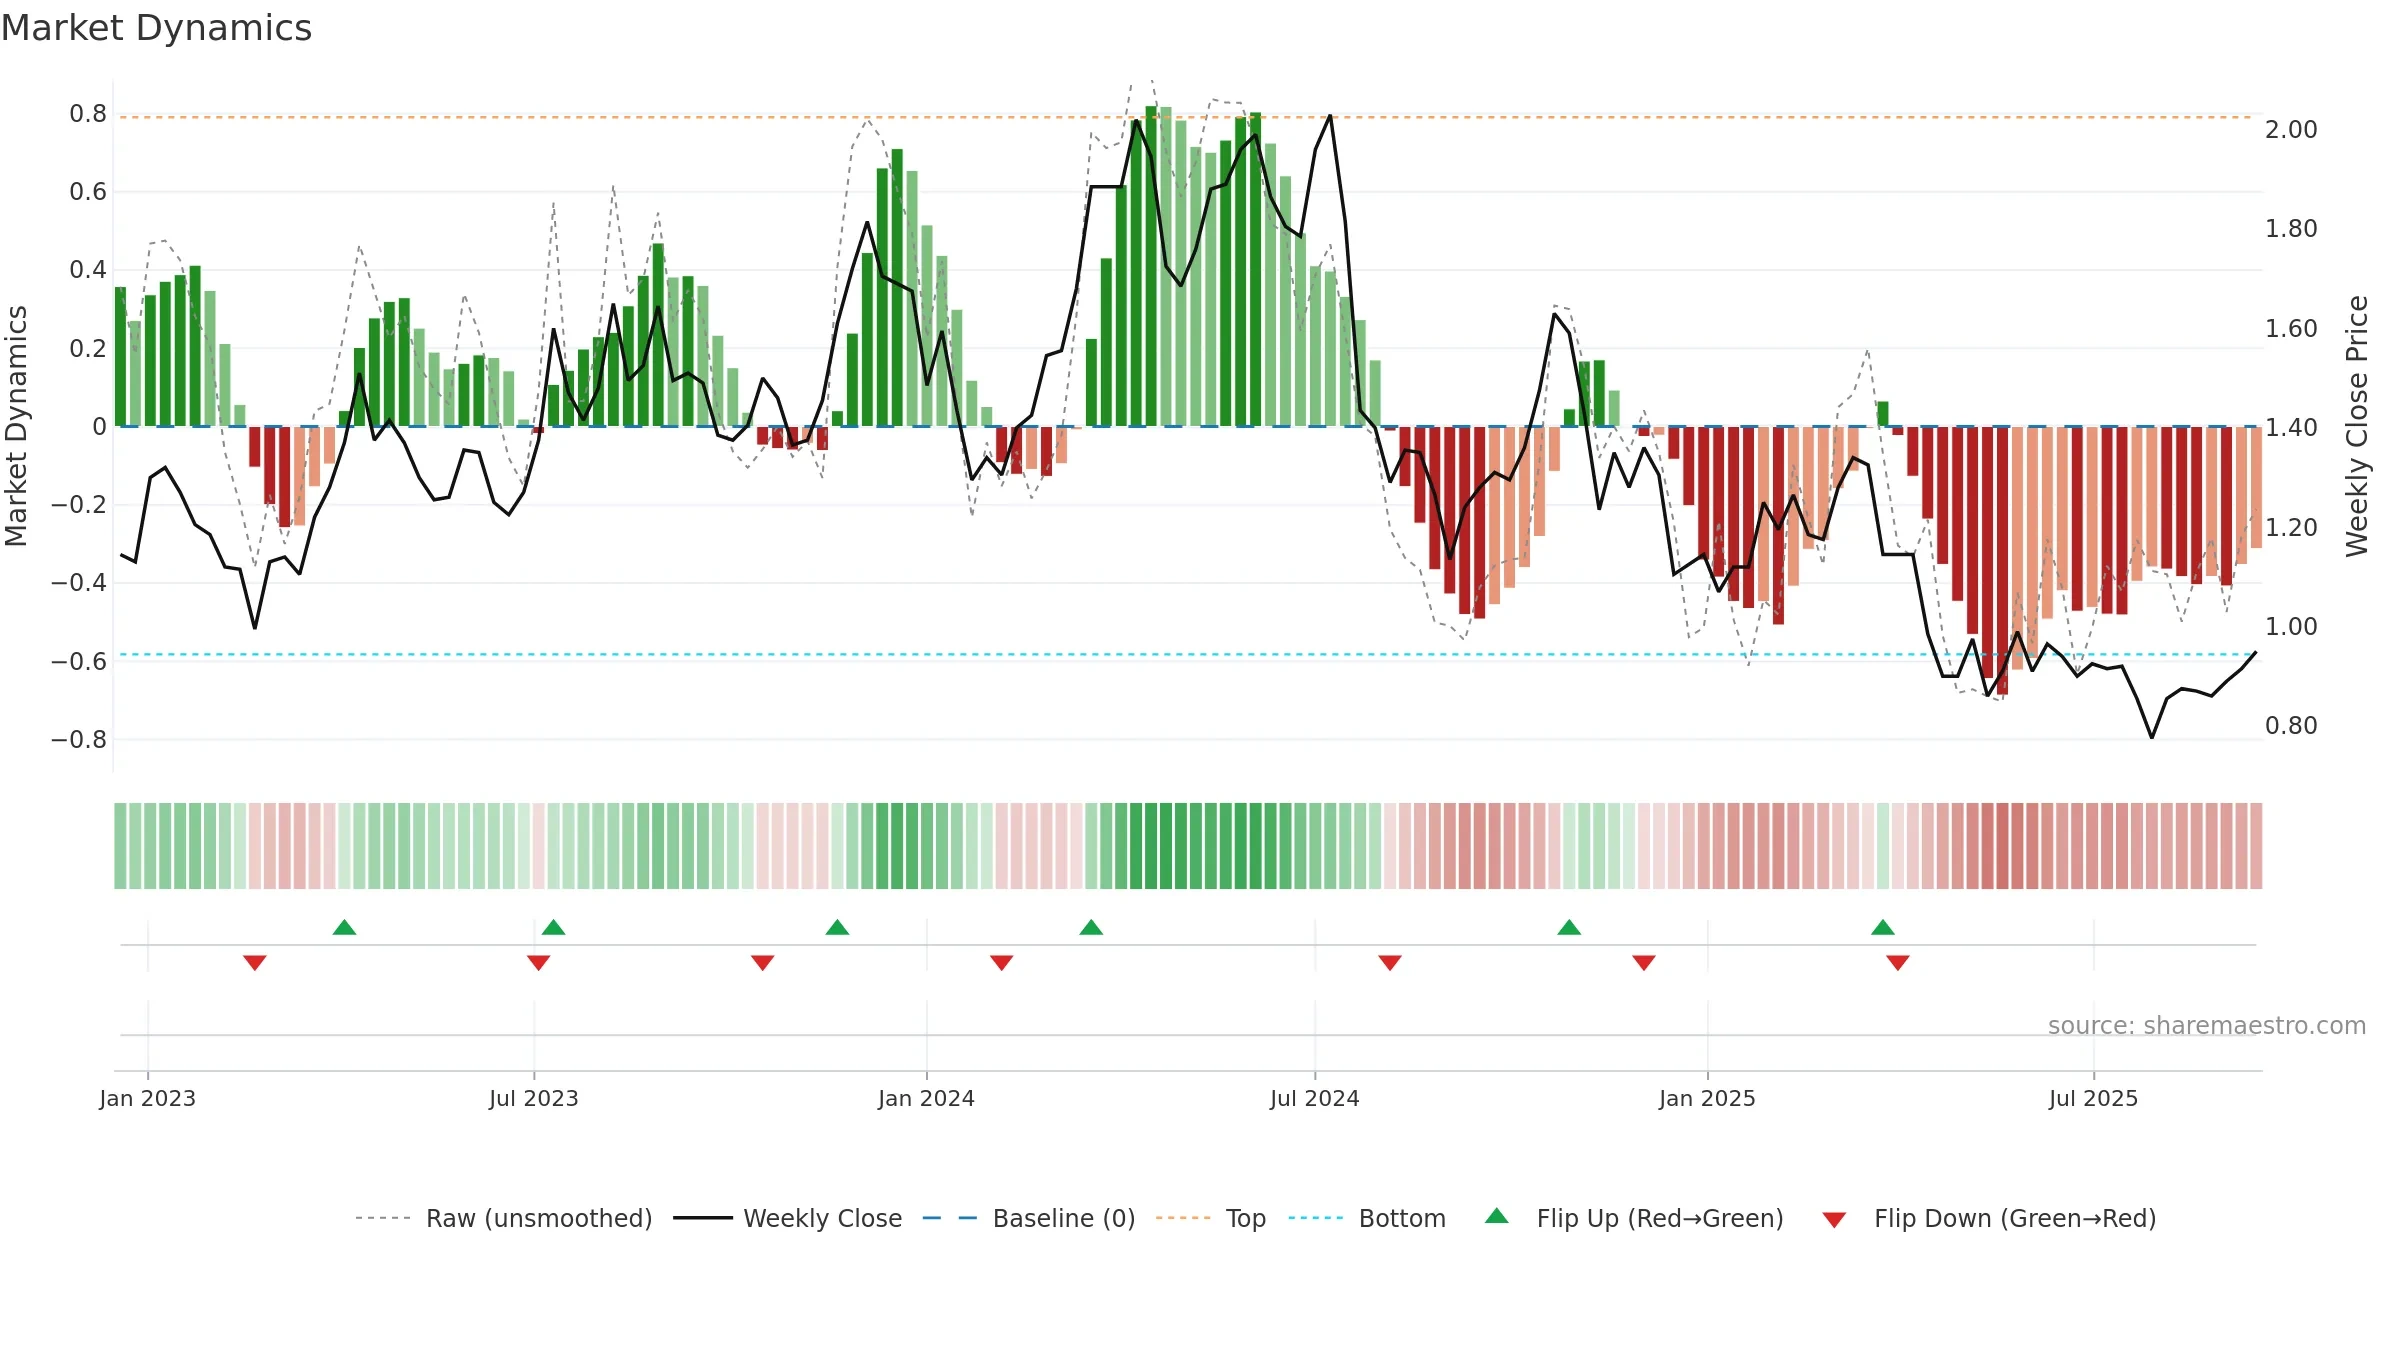This screenshot has height=1350, width=2400.
Task: Click the Jan 2025 date label
Action: tap(1708, 1098)
